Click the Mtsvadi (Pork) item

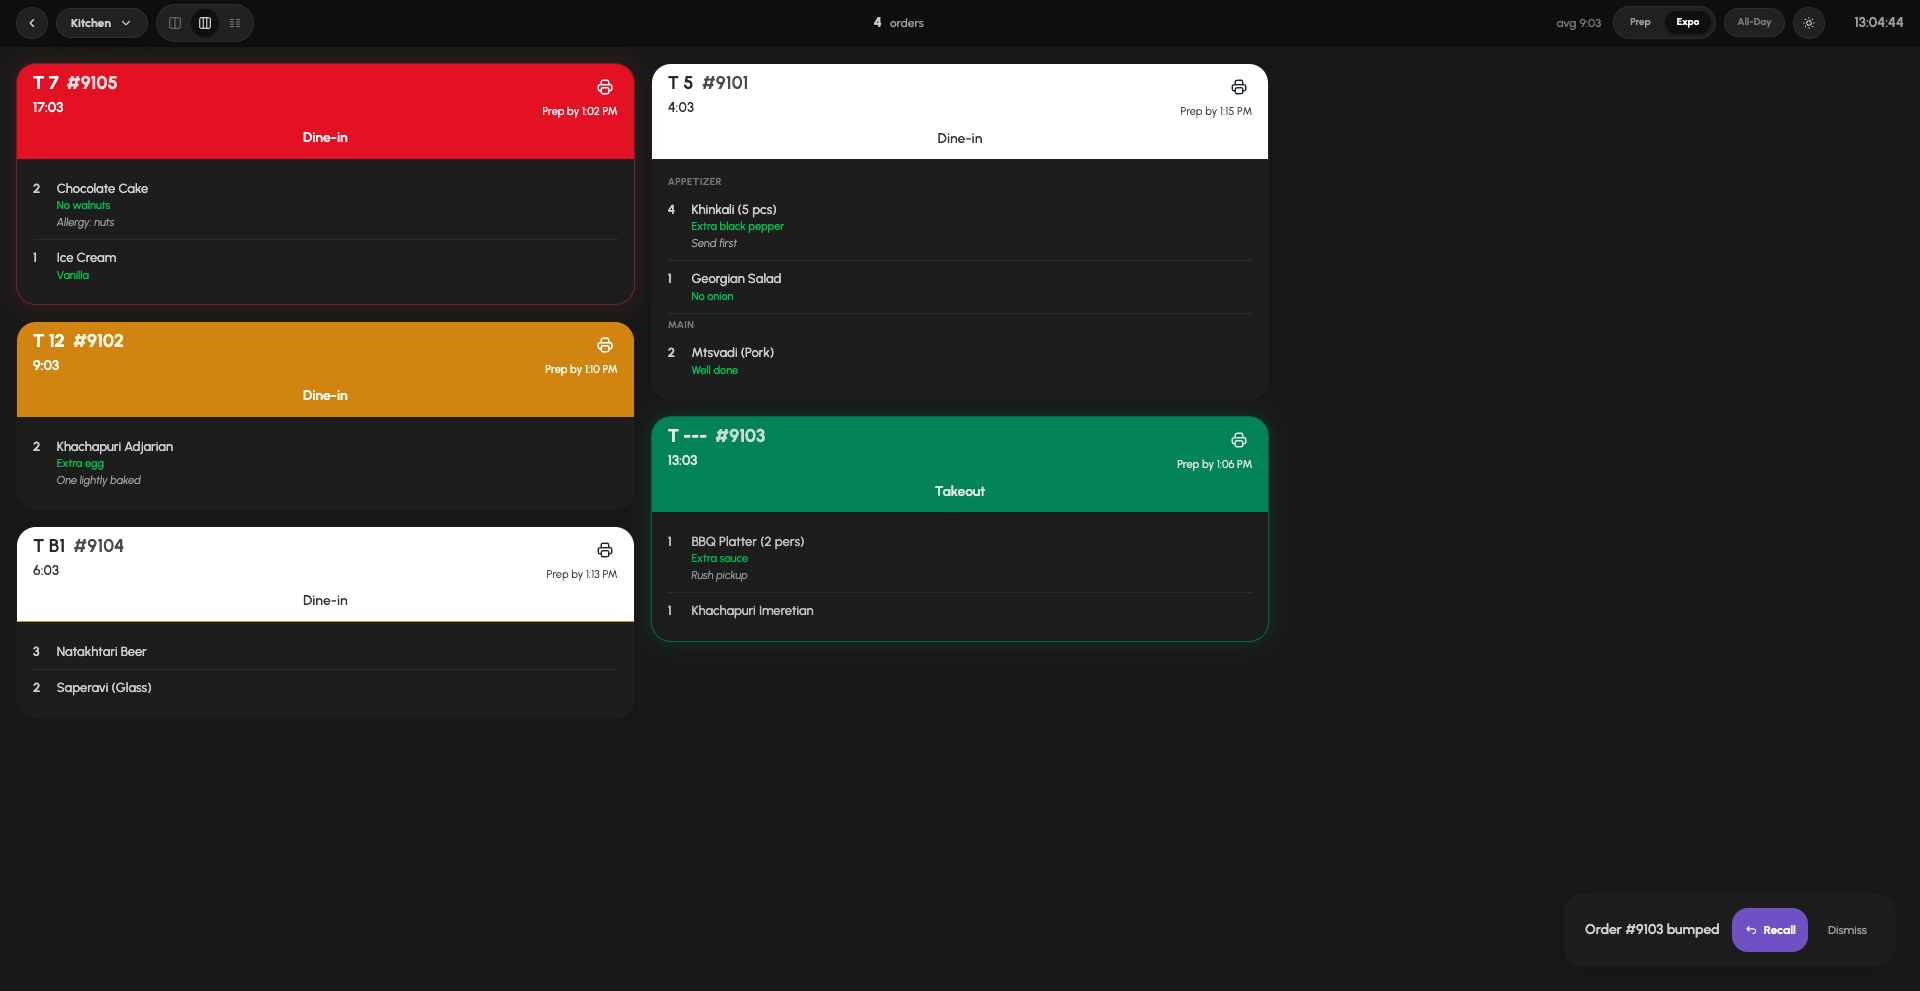[960, 361]
